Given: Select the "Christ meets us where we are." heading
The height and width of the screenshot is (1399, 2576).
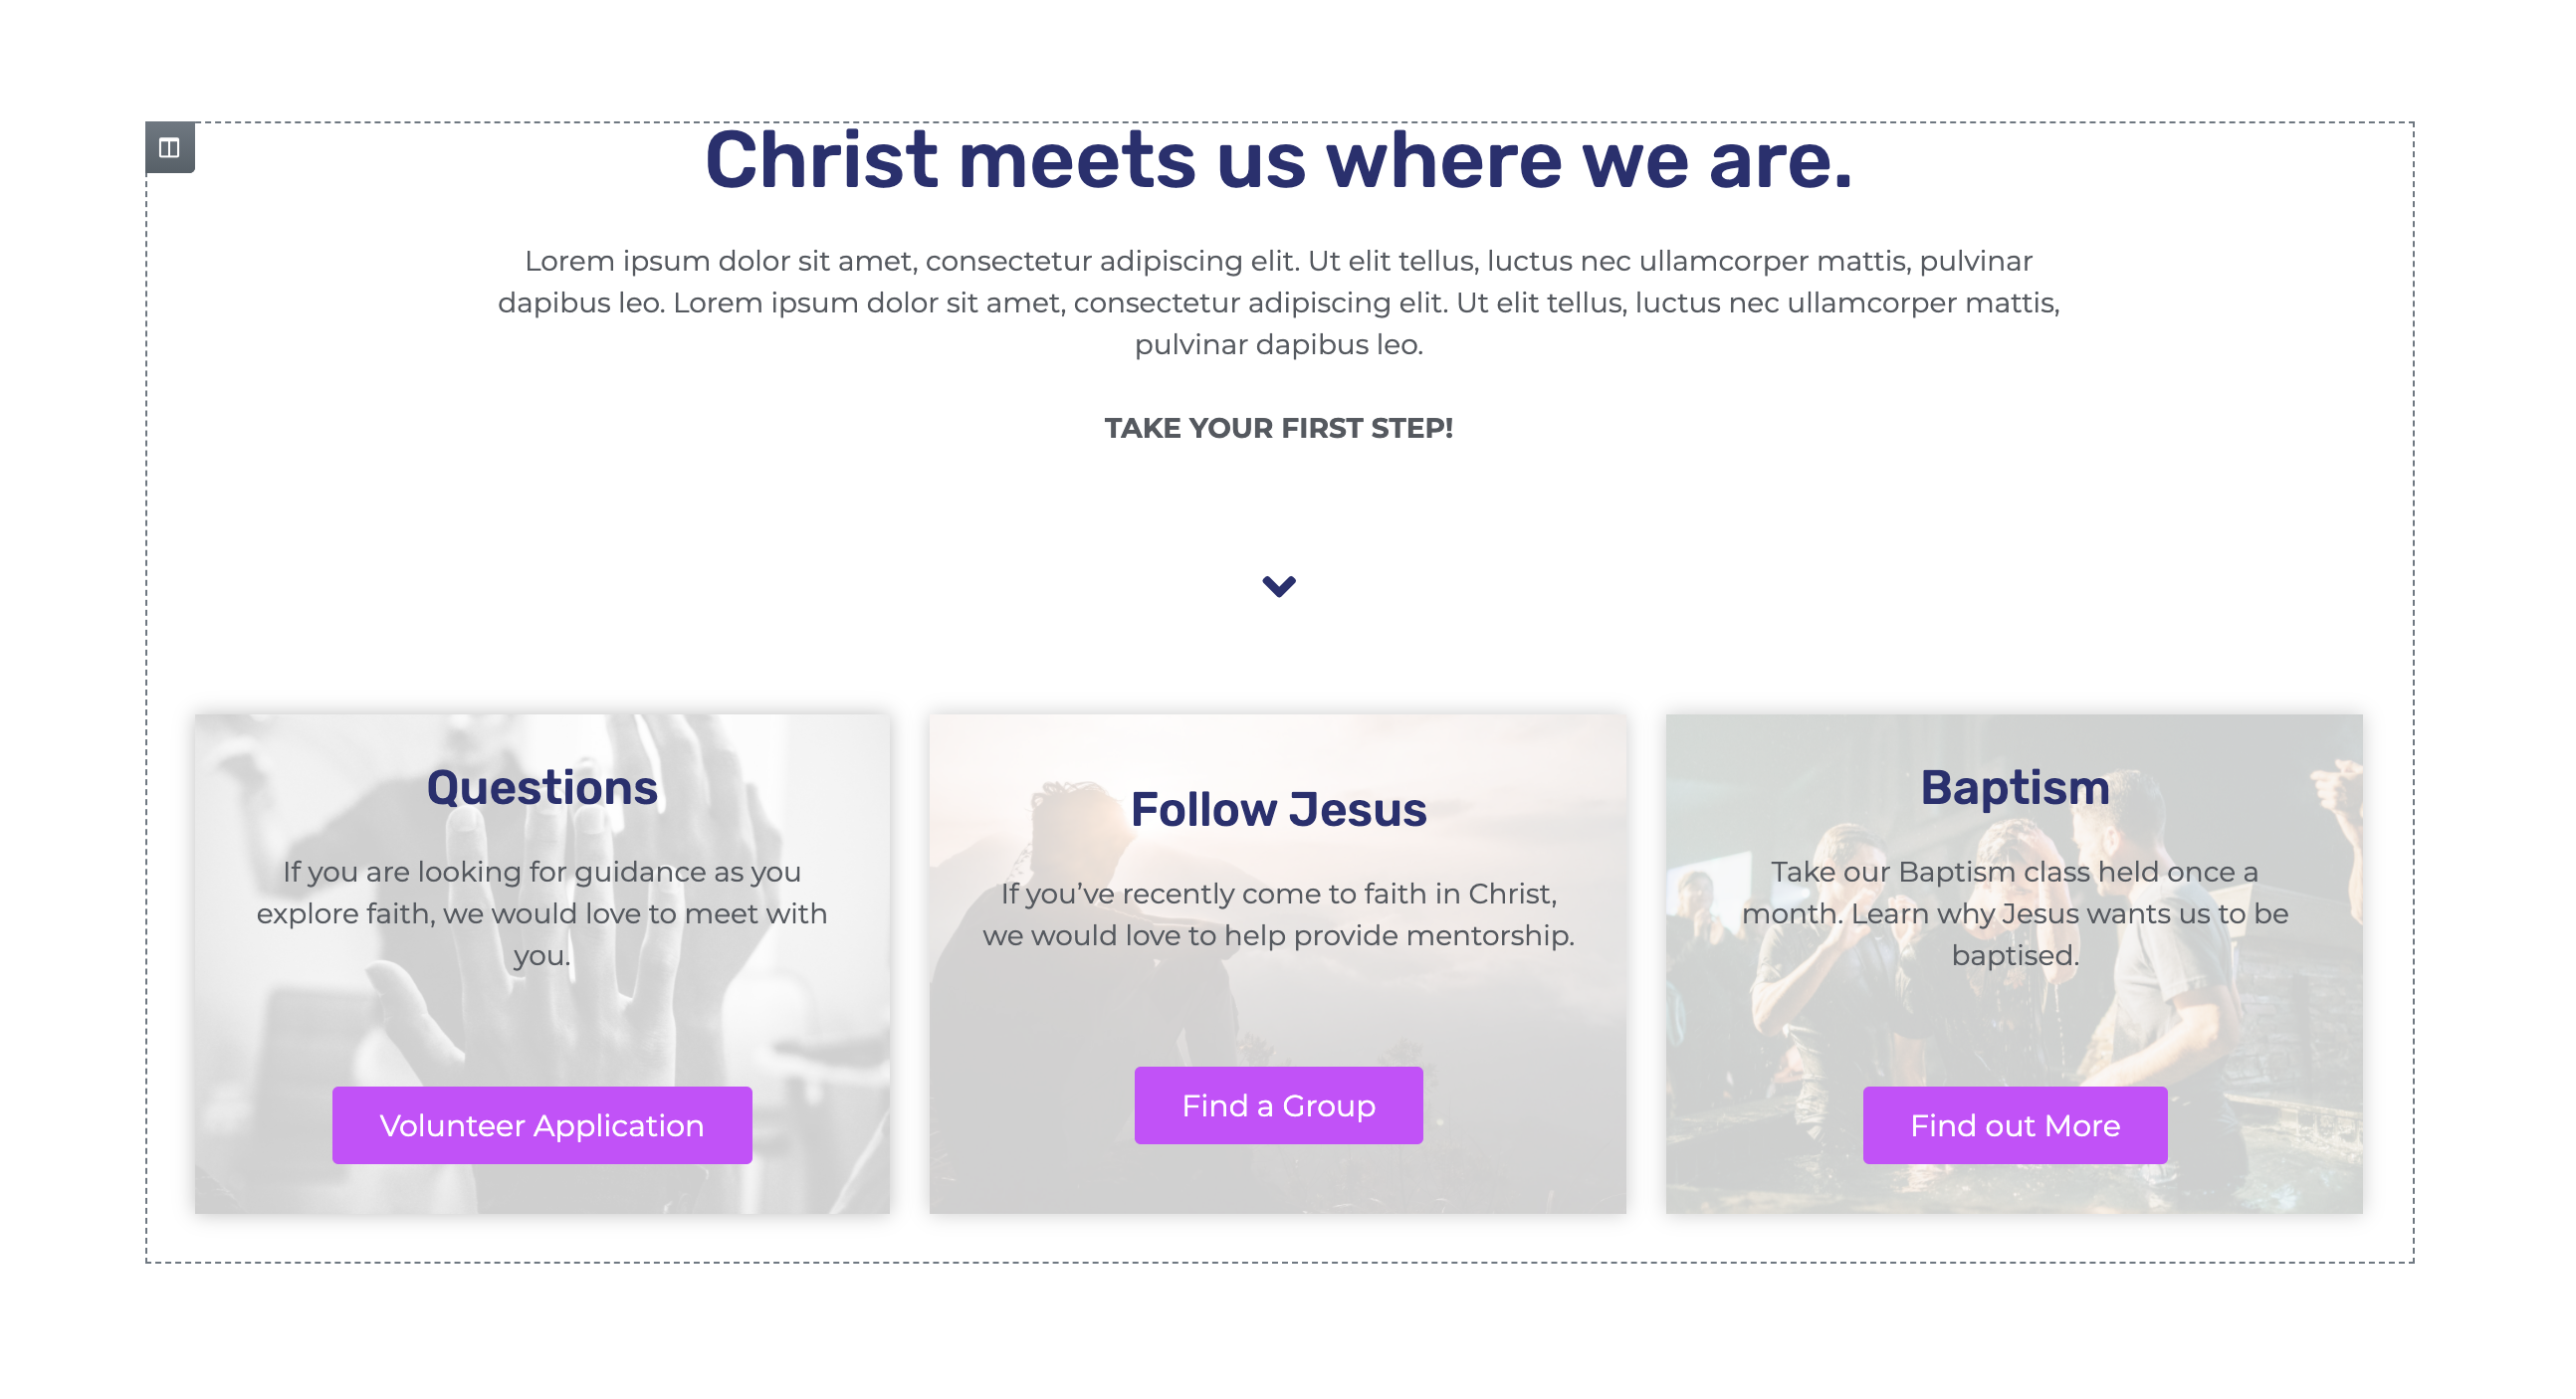Looking at the screenshot, I should [1278, 160].
